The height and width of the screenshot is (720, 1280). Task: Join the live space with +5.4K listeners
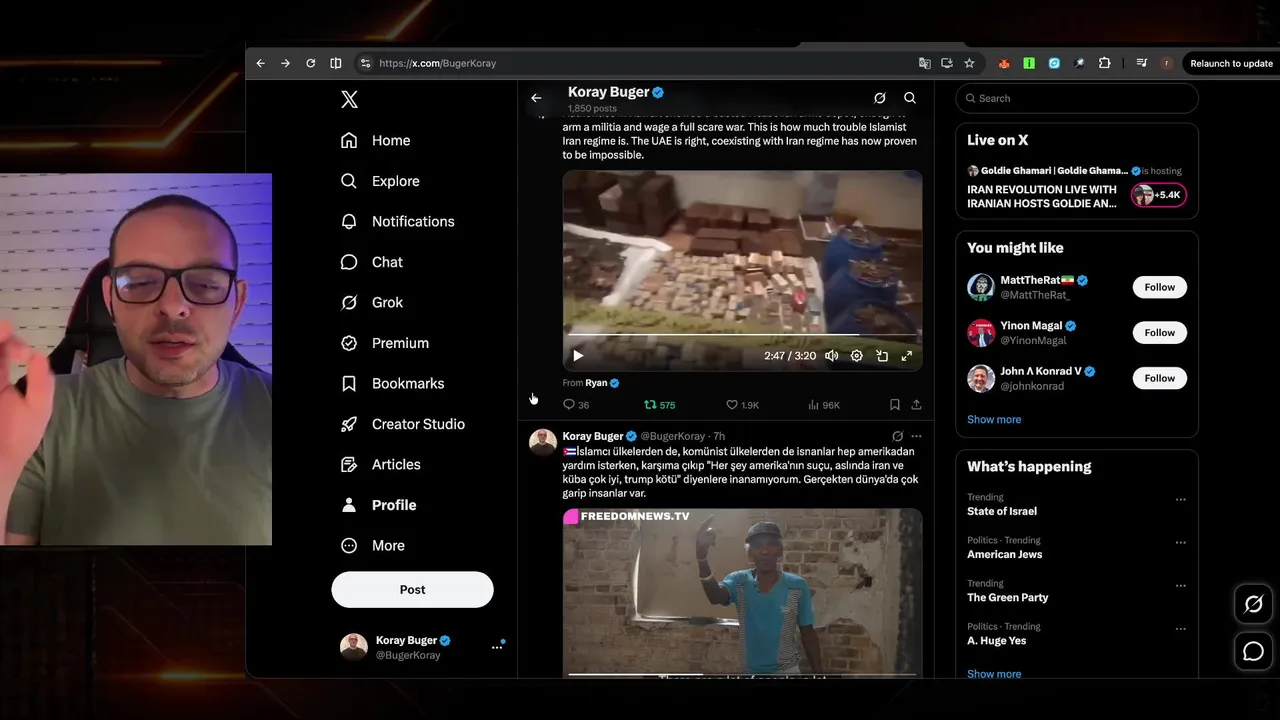(1159, 195)
